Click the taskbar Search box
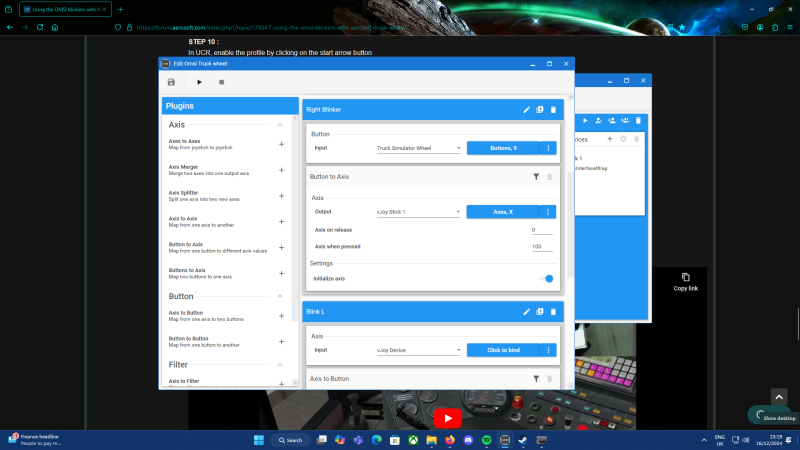Screen dimensions: 800x450 click(x=290, y=440)
